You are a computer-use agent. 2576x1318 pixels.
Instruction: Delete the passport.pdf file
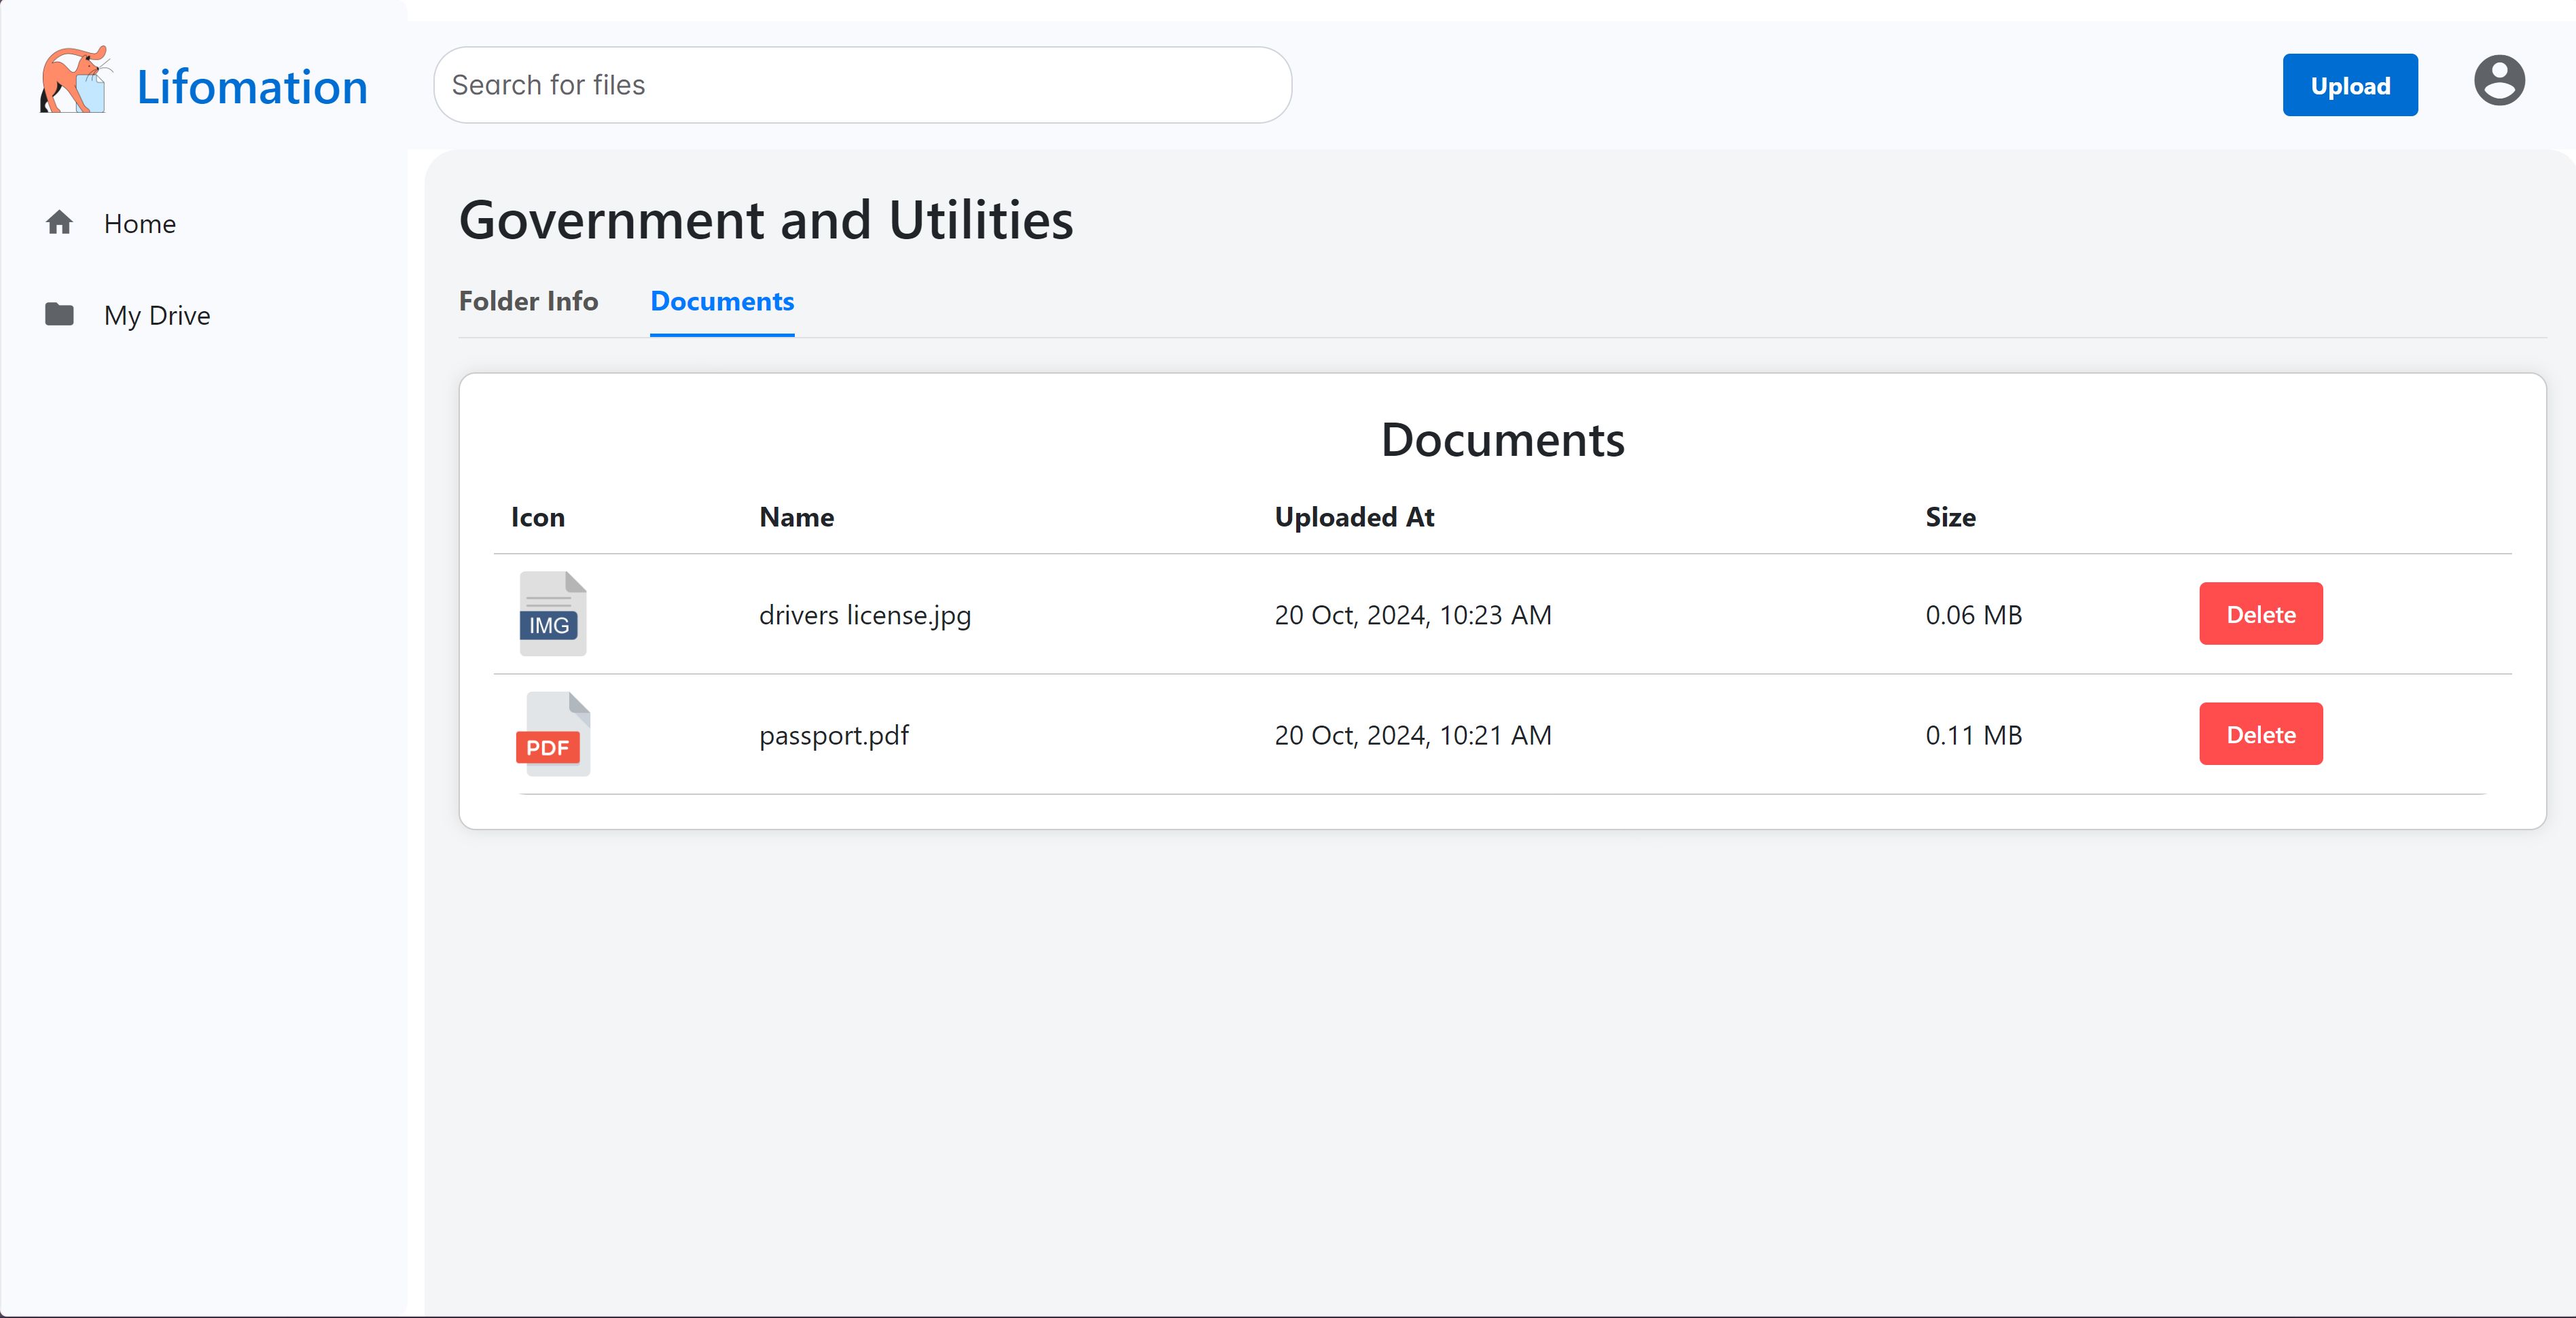[2260, 734]
